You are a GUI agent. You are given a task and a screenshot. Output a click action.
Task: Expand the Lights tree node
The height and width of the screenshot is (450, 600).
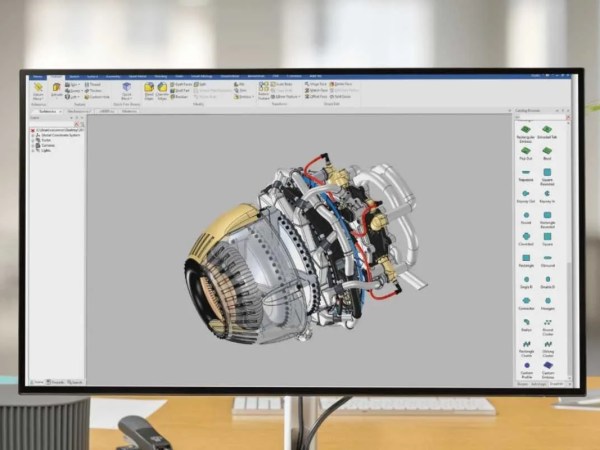(x=33, y=150)
